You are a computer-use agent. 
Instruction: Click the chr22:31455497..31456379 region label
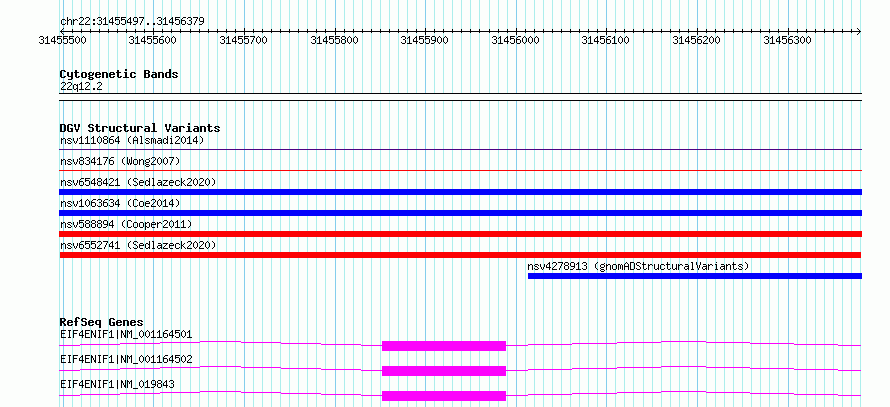pos(132,22)
